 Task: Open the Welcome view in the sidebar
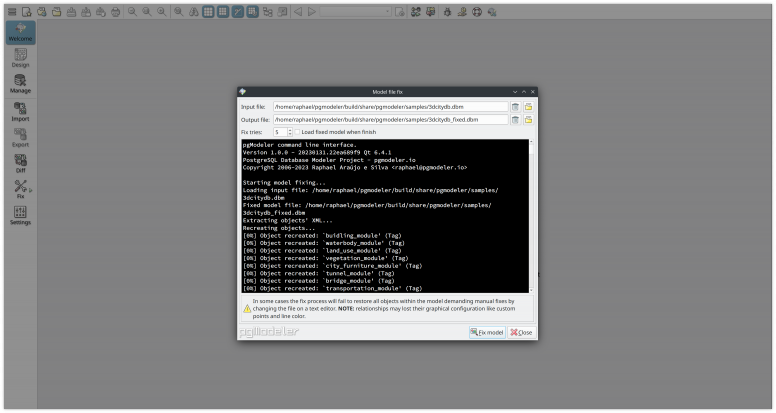pos(21,33)
